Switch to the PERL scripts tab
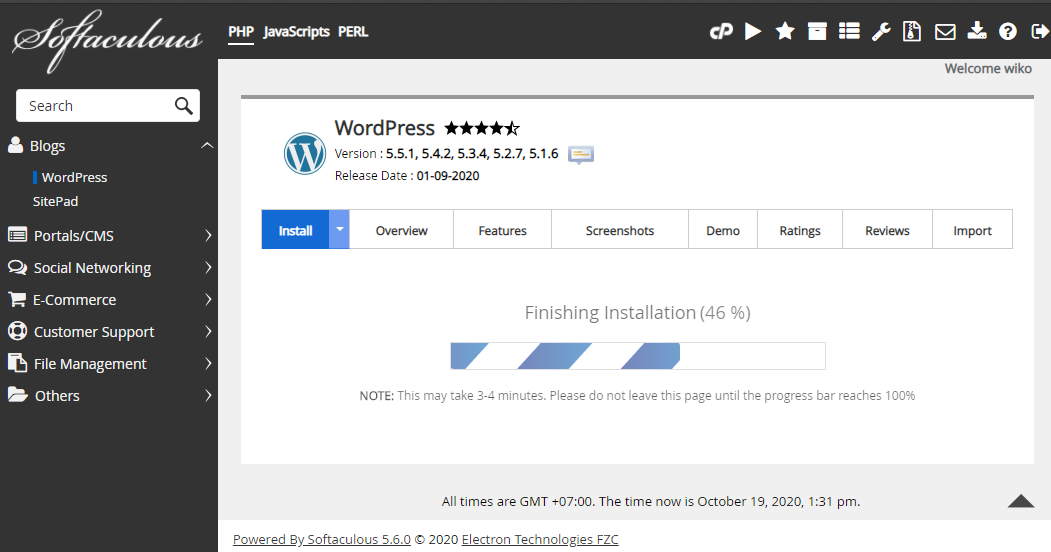The width and height of the screenshot is (1051, 552). coord(353,31)
